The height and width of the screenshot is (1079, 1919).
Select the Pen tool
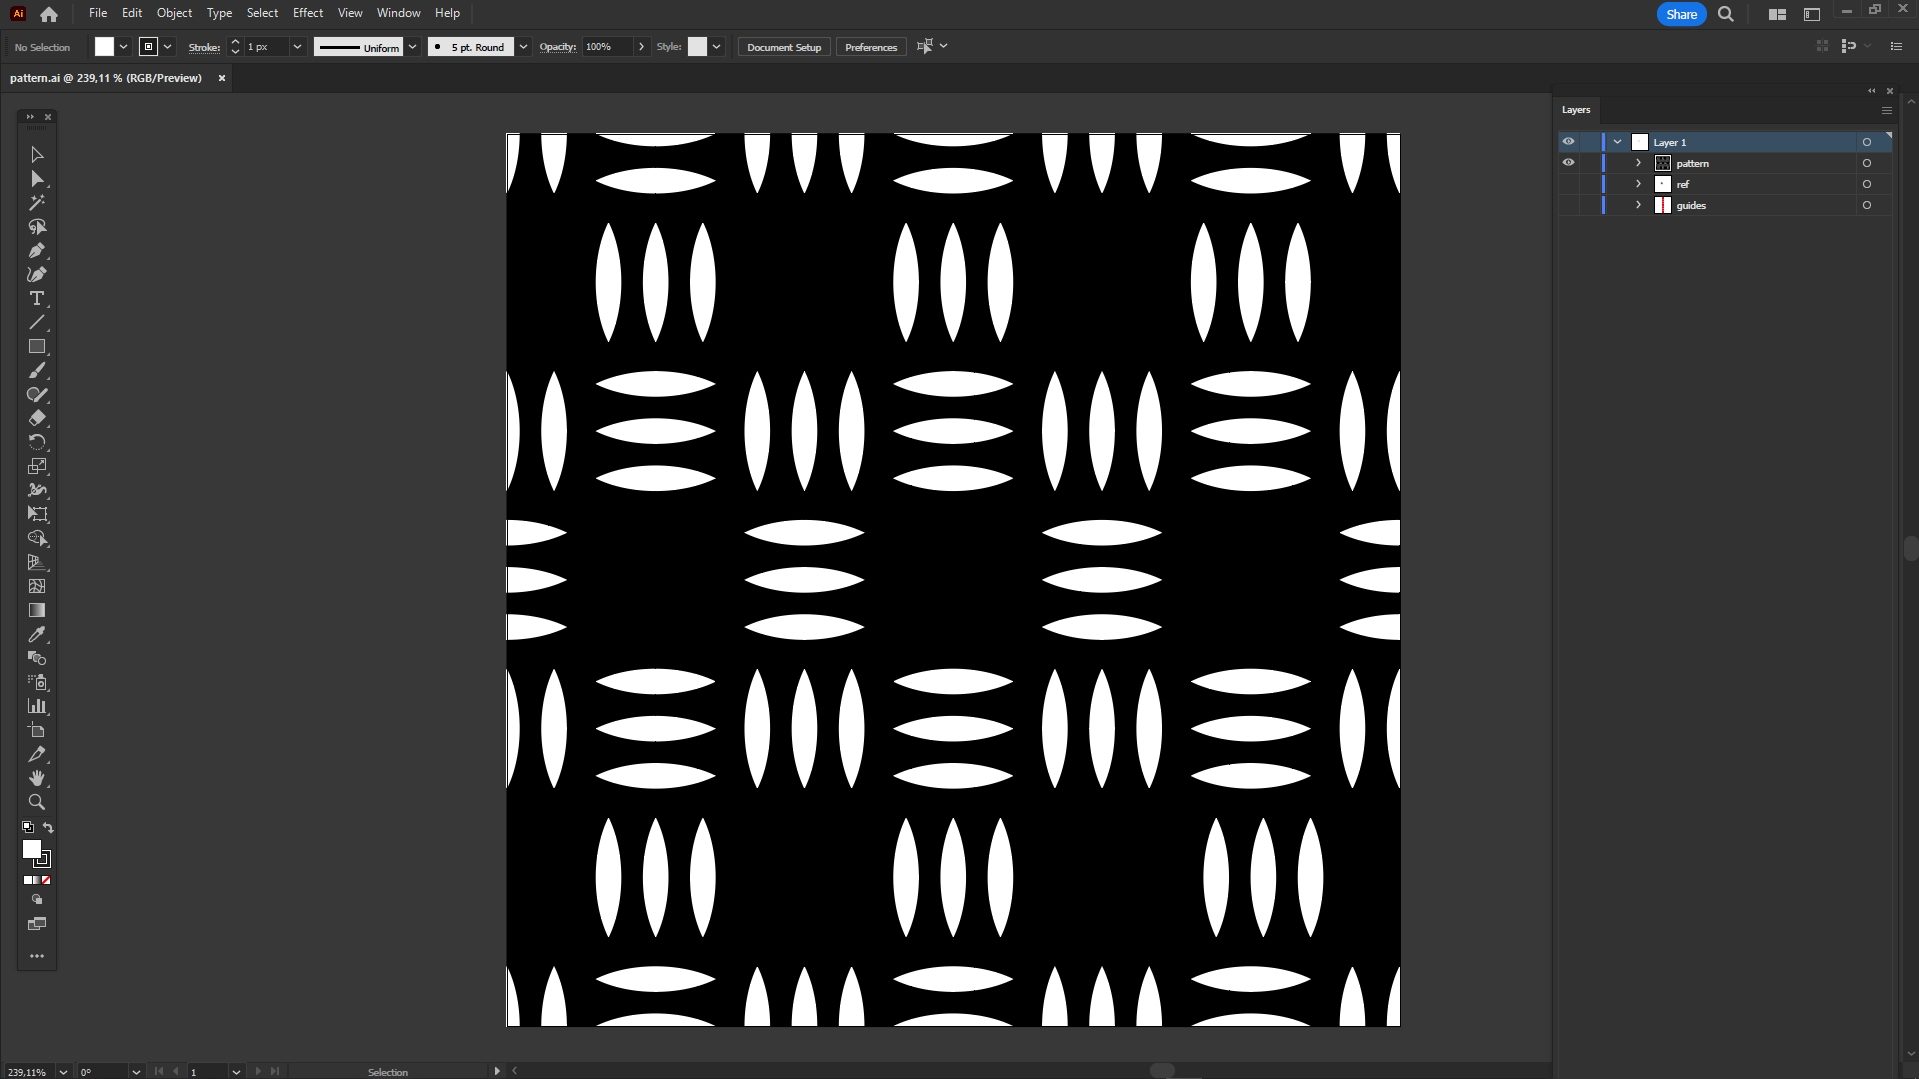click(37, 251)
